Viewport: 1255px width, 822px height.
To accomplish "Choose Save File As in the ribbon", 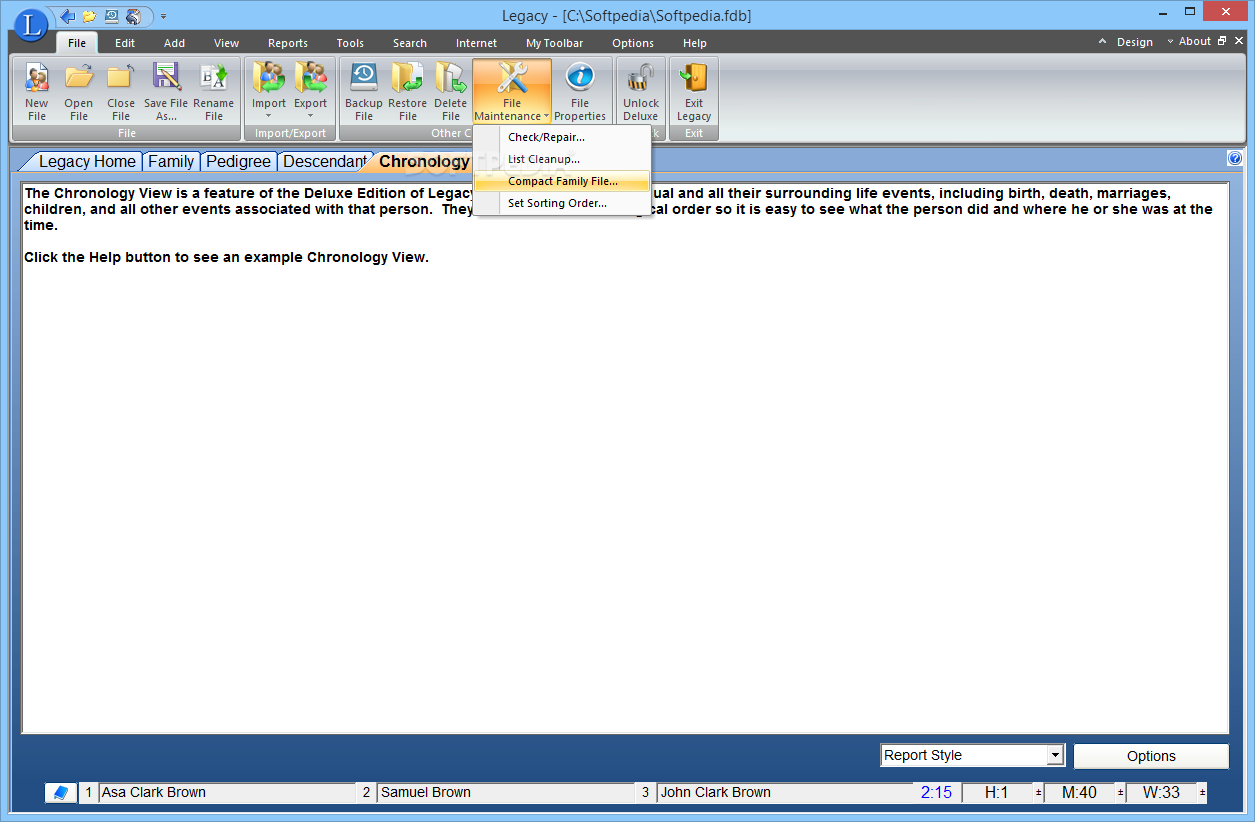I will tap(166, 91).
